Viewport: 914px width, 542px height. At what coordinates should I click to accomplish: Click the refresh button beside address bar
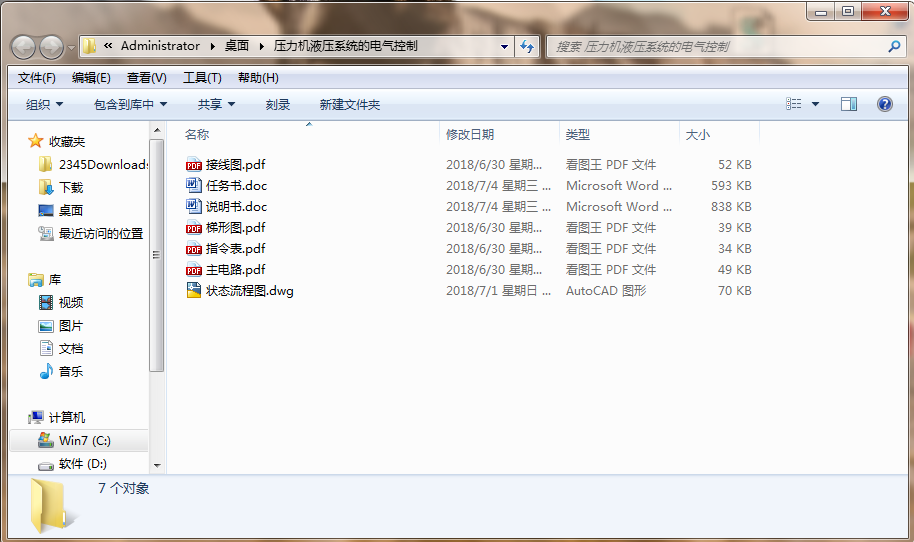click(527, 47)
